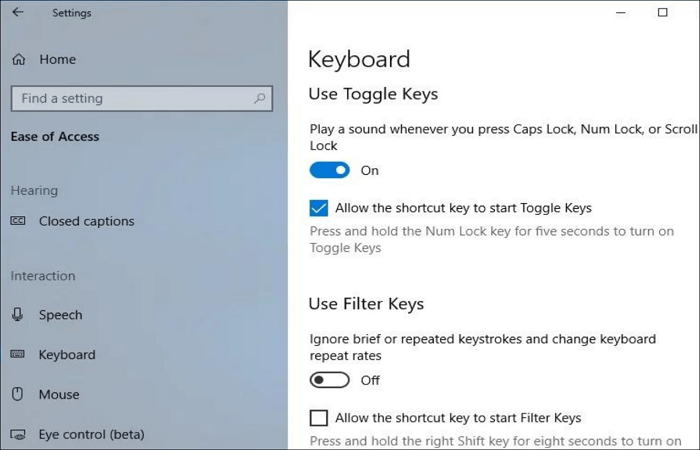Click the back arrow icon
The image size is (700, 450).
[x=18, y=13]
